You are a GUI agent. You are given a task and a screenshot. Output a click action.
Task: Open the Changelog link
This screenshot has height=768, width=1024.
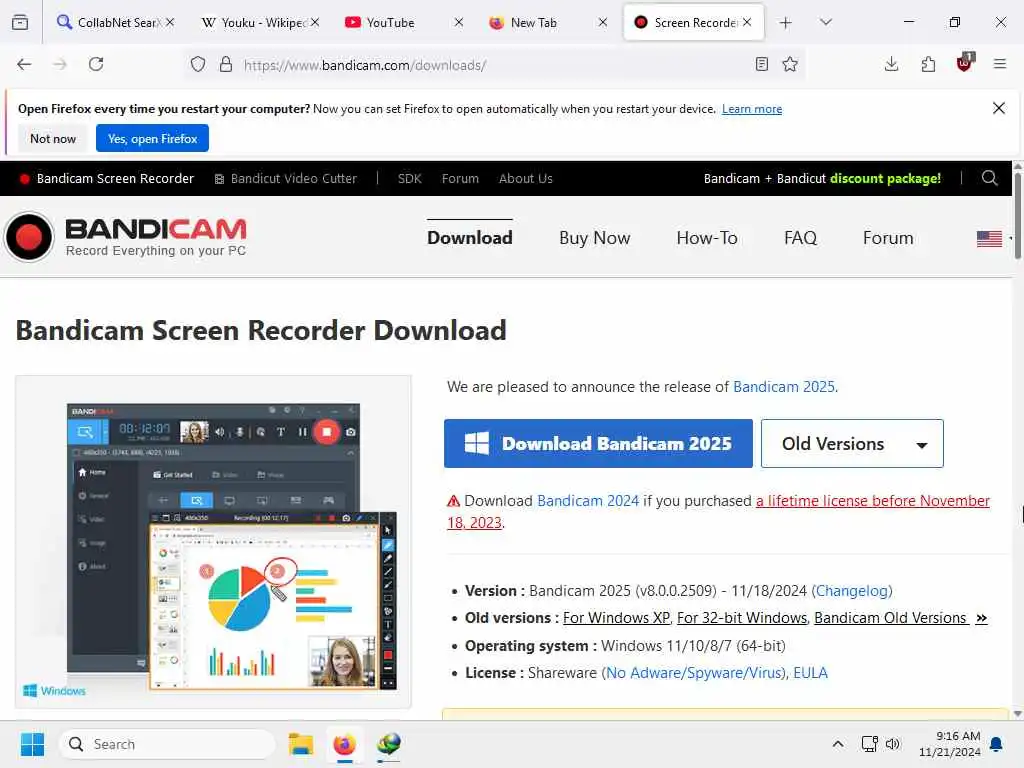point(852,591)
